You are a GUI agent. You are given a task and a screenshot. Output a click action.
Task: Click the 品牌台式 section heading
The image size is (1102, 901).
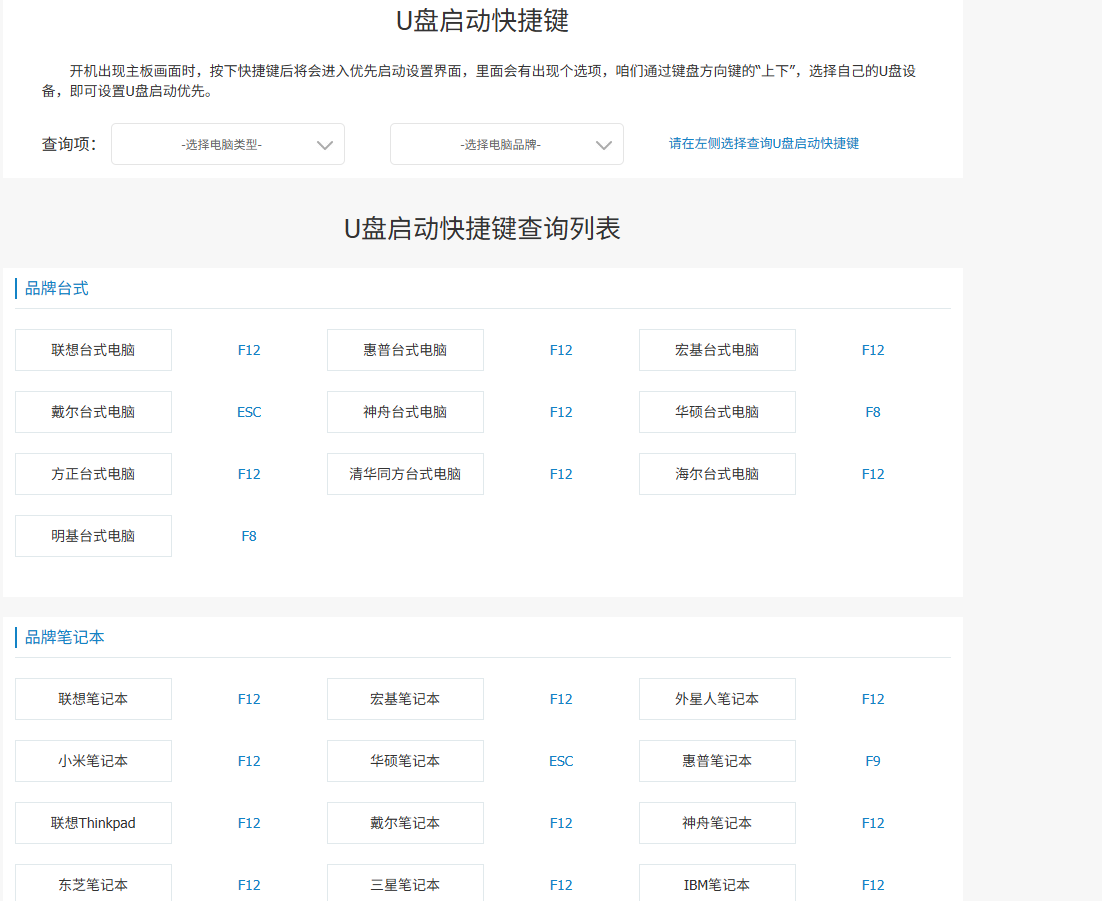point(56,288)
